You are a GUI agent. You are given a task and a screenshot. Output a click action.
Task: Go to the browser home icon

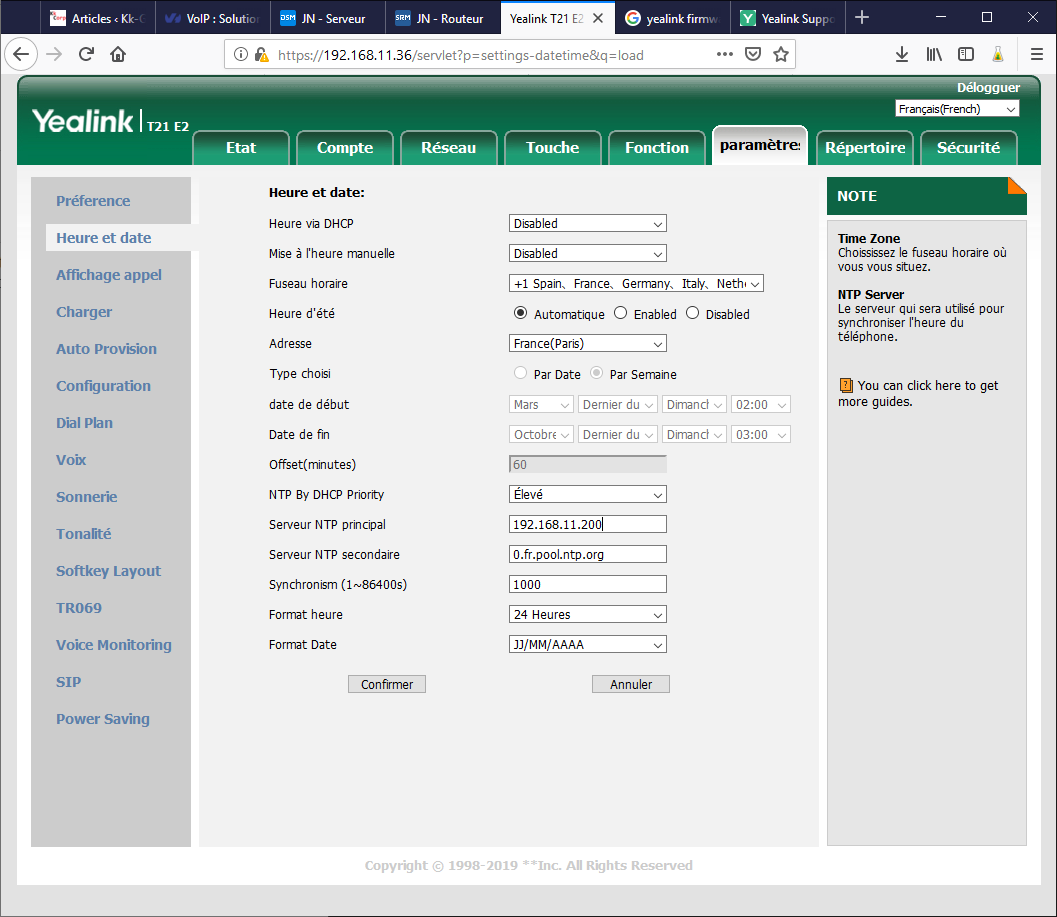coord(118,54)
